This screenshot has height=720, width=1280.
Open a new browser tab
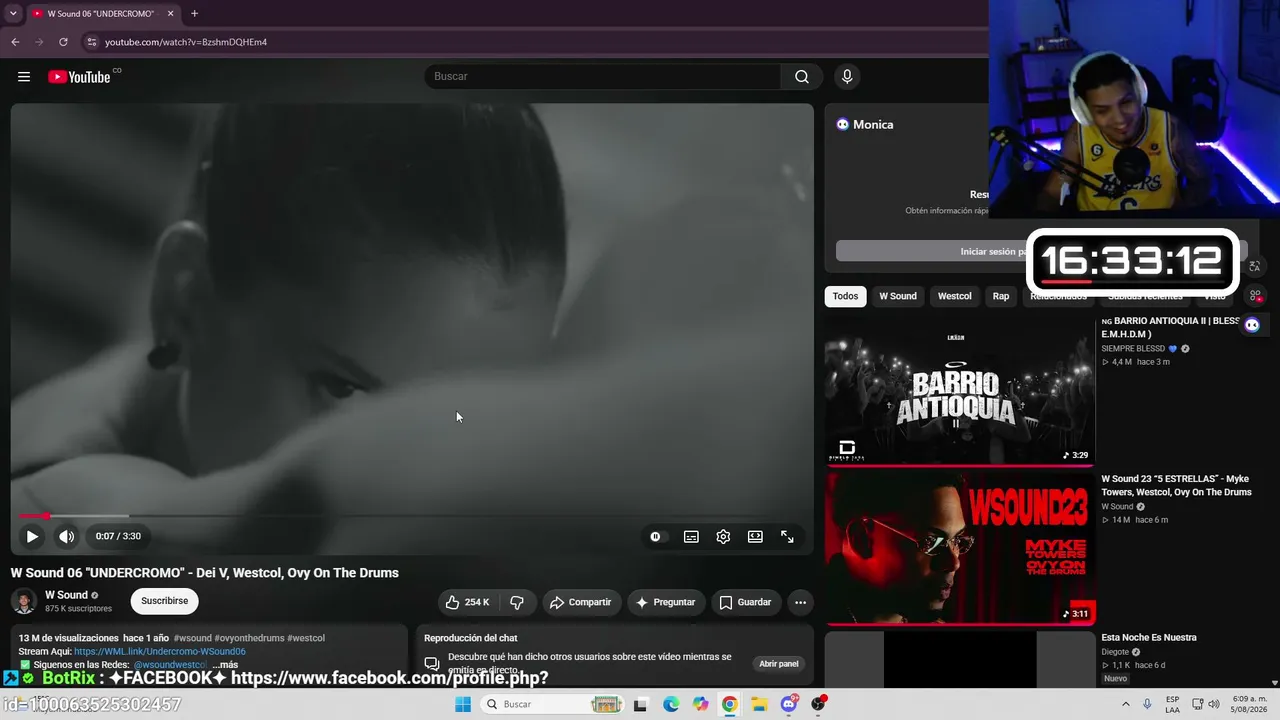click(x=194, y=14)
